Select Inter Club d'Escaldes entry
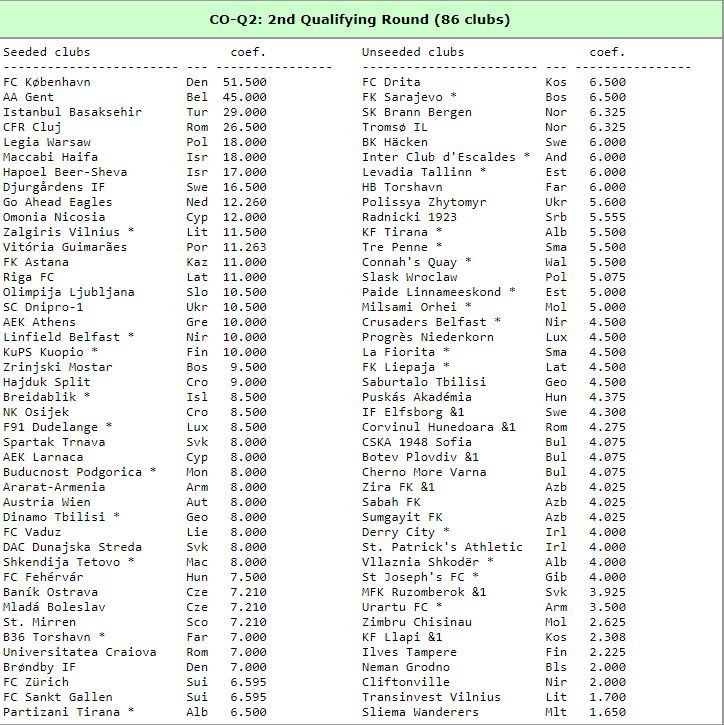Viewport: 724px width, 725px height. tap(439, 157)
